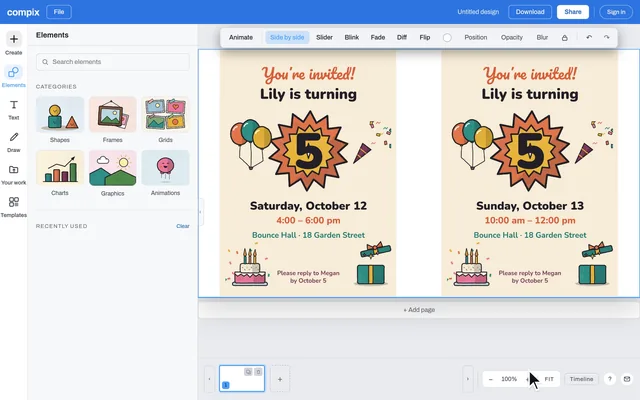The image size is (640, 400).
Task: Click the number 5 badge on left invitation
Action: (x=309, y=151)
